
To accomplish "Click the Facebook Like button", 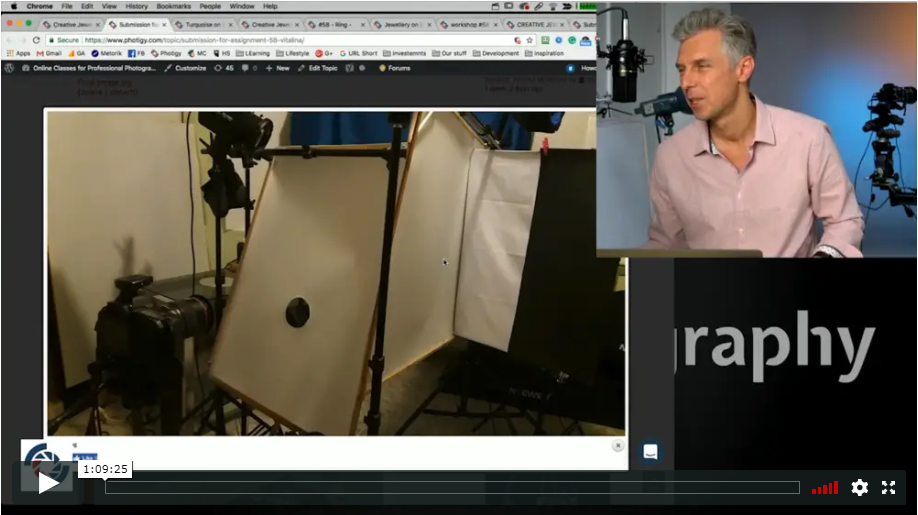I will (x=84, y=457).
